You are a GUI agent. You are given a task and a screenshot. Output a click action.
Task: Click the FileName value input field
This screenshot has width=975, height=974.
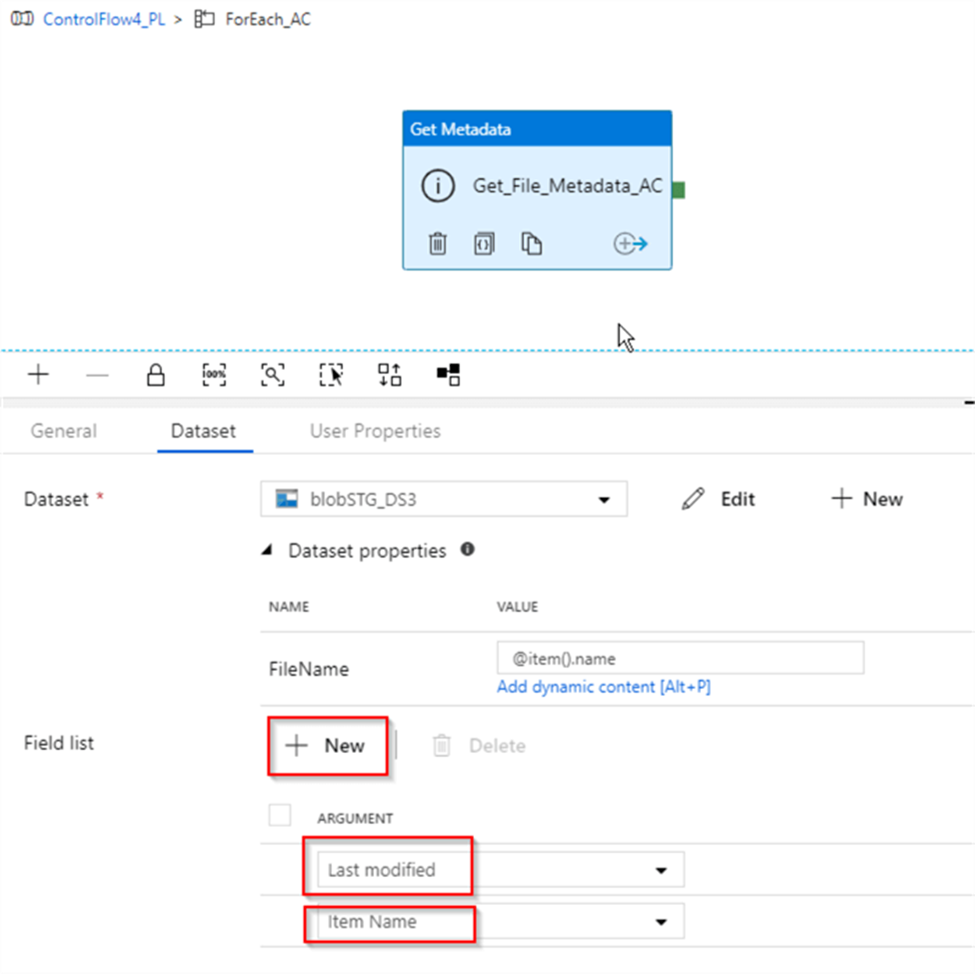pos(680,659)
